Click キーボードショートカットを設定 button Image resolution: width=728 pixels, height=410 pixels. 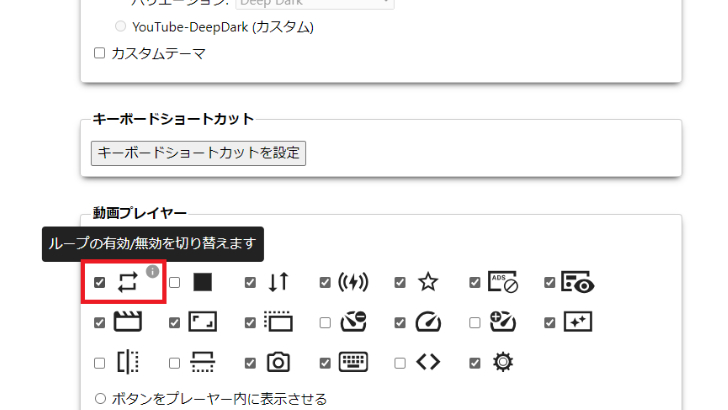coord(198,153)
